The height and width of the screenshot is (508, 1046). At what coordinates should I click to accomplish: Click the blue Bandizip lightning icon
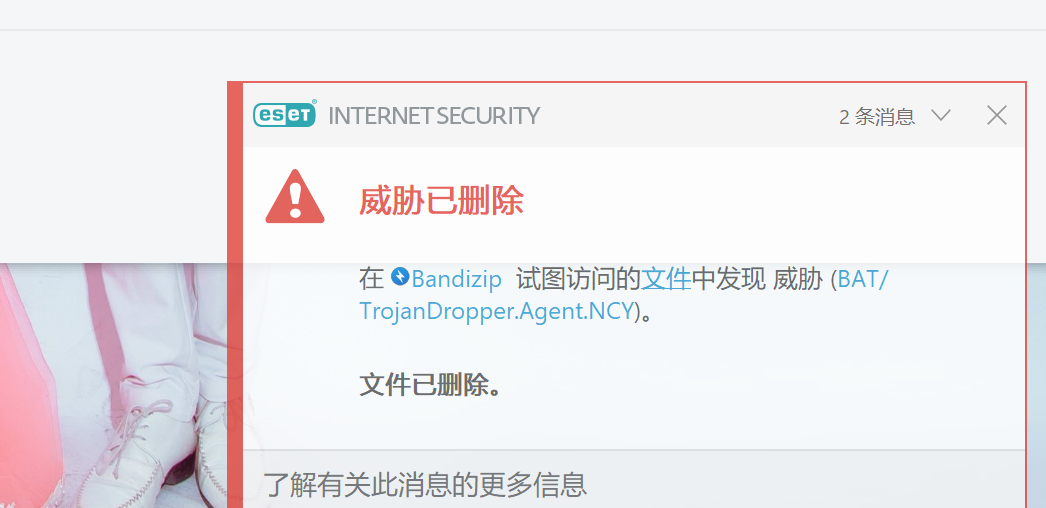click(x=400, y=277)
